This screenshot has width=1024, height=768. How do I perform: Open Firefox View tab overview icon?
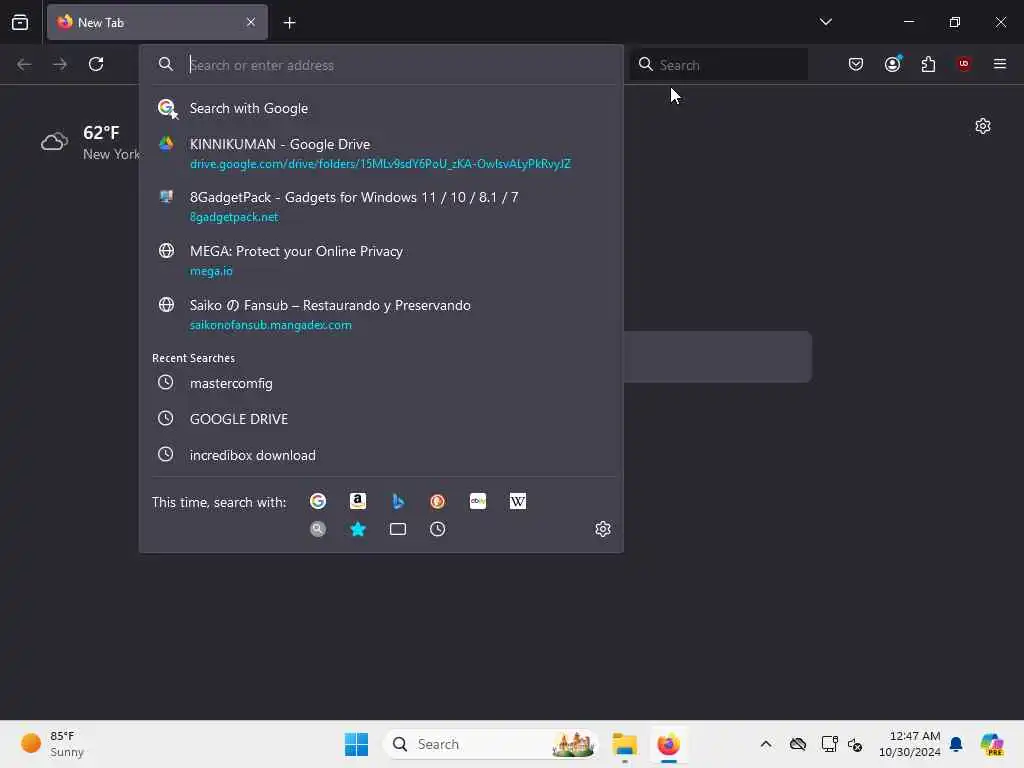point(20,22)
